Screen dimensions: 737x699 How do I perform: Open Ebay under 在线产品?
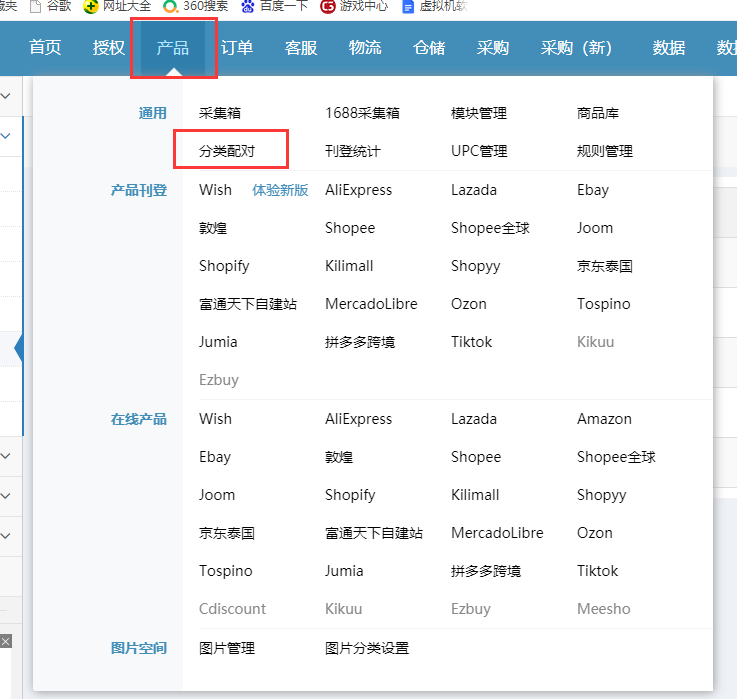pyautogui.click(x=215, y=457)
